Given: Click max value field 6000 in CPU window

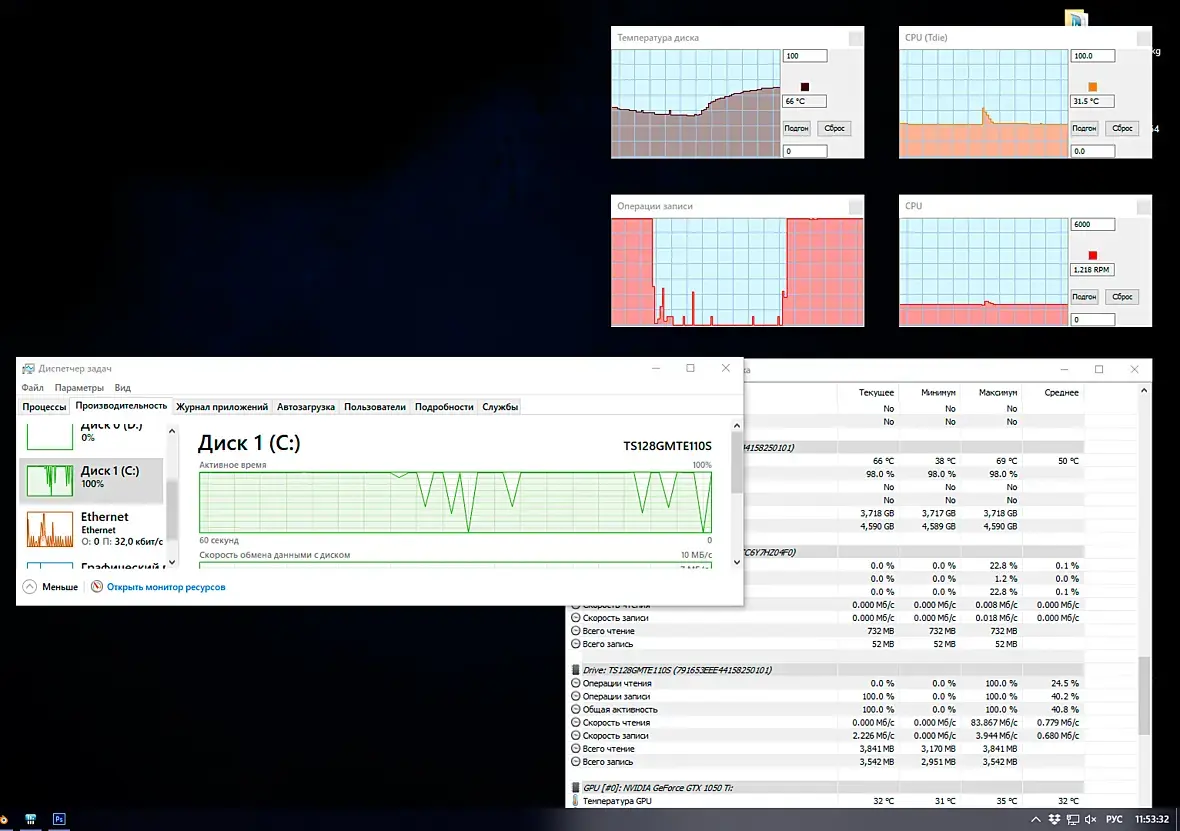Looking at the screenshot, I should [1092, 224].
